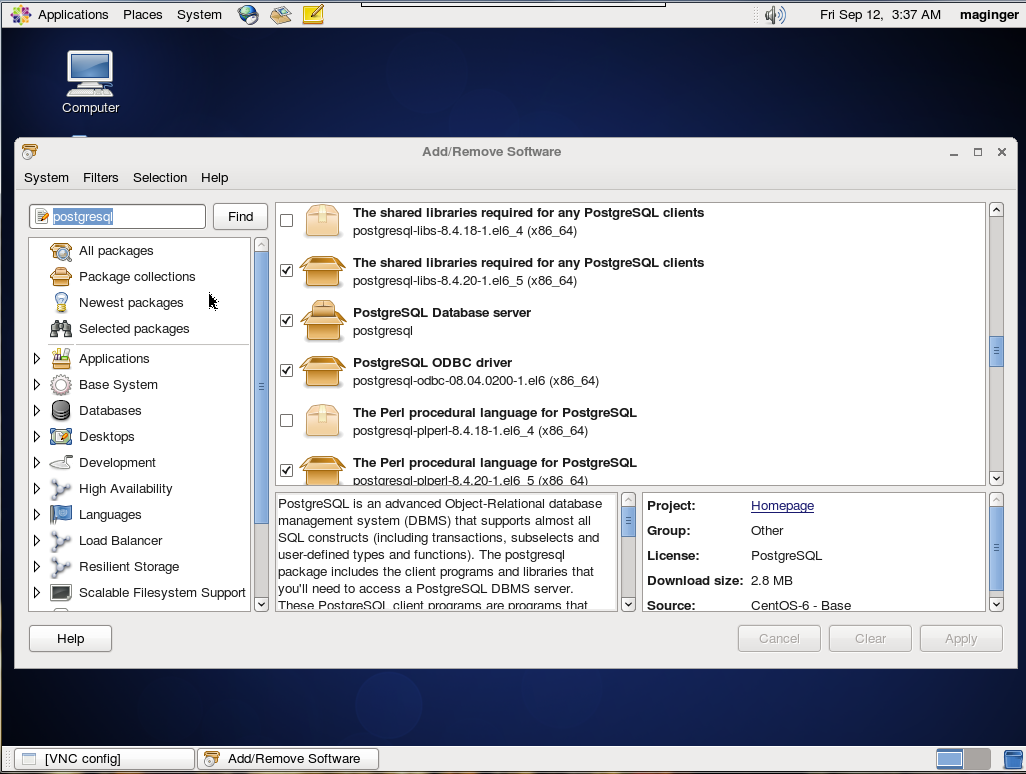The width and height of the screenshot is (1026, 774).
Task: Click the Base System gear icon
Action: click(61, 385)
